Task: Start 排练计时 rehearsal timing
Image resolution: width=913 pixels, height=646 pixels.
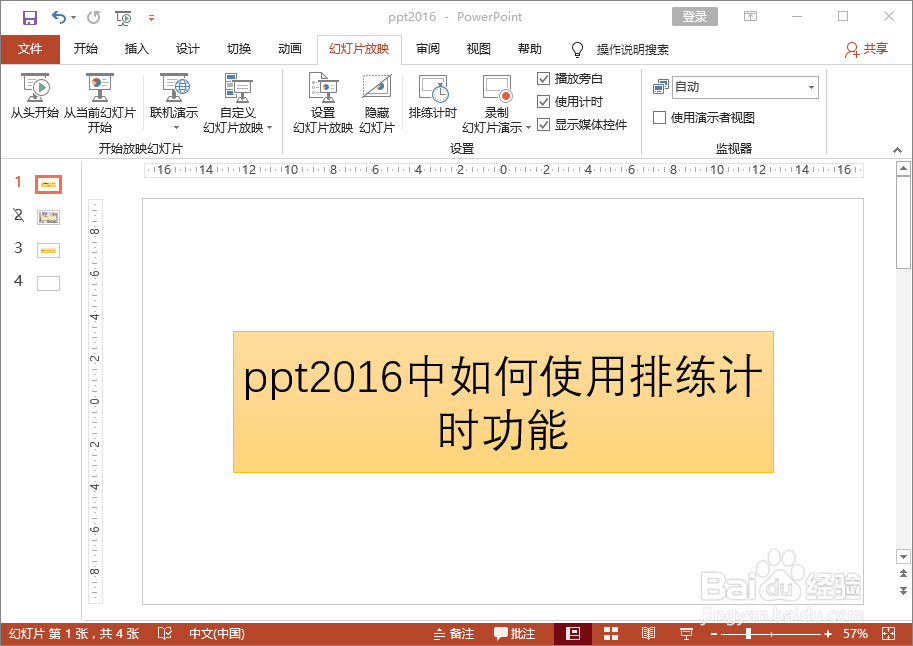Action: (433, 97)
